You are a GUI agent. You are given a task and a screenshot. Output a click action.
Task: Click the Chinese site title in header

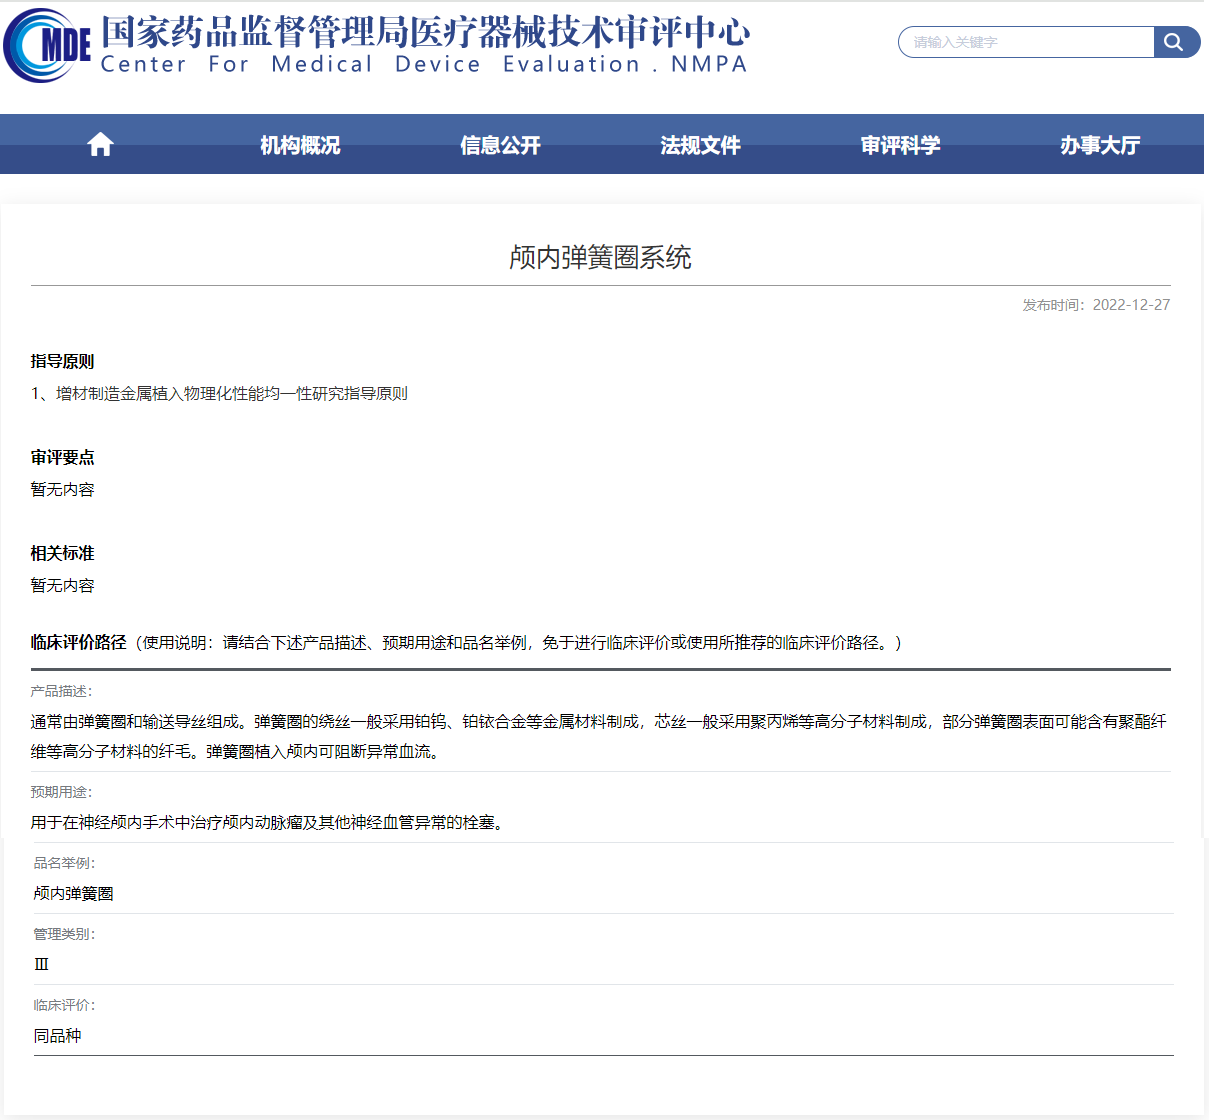click(425, 31)
